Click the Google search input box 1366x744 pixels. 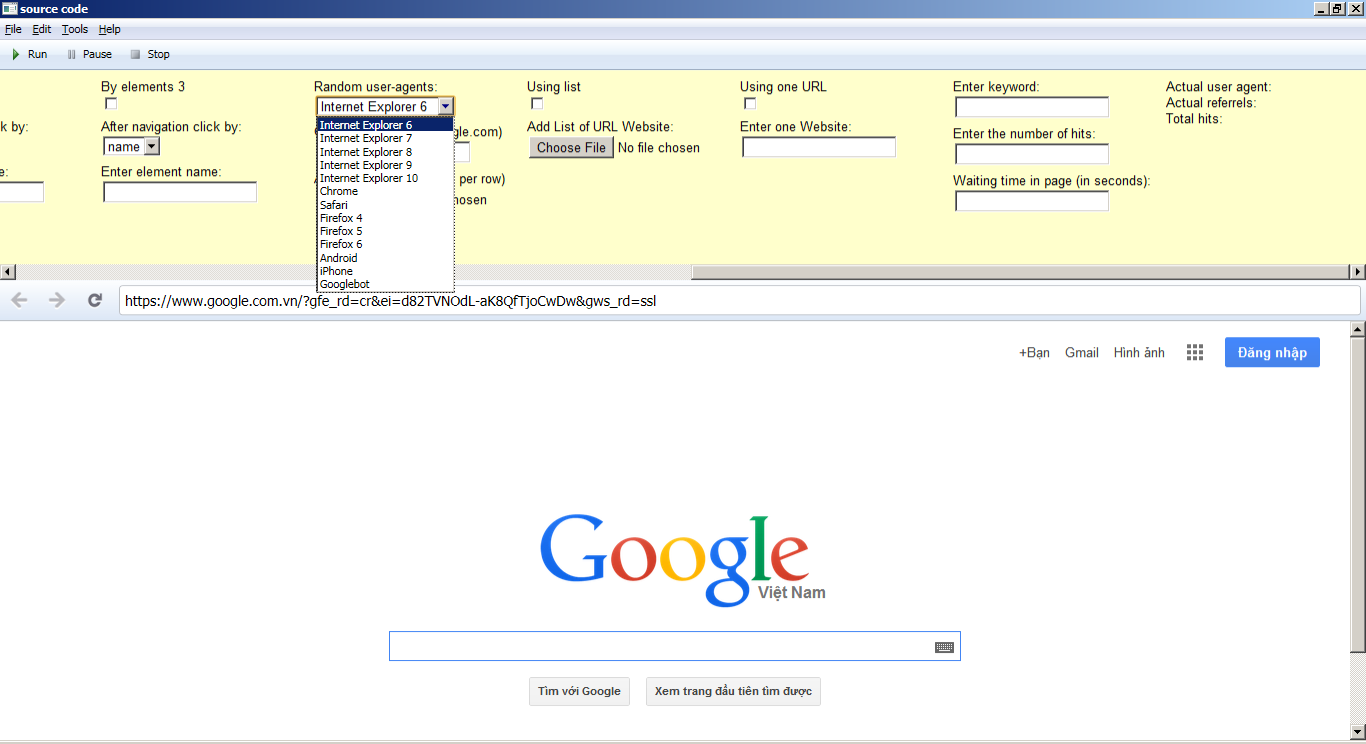point(675,646)
